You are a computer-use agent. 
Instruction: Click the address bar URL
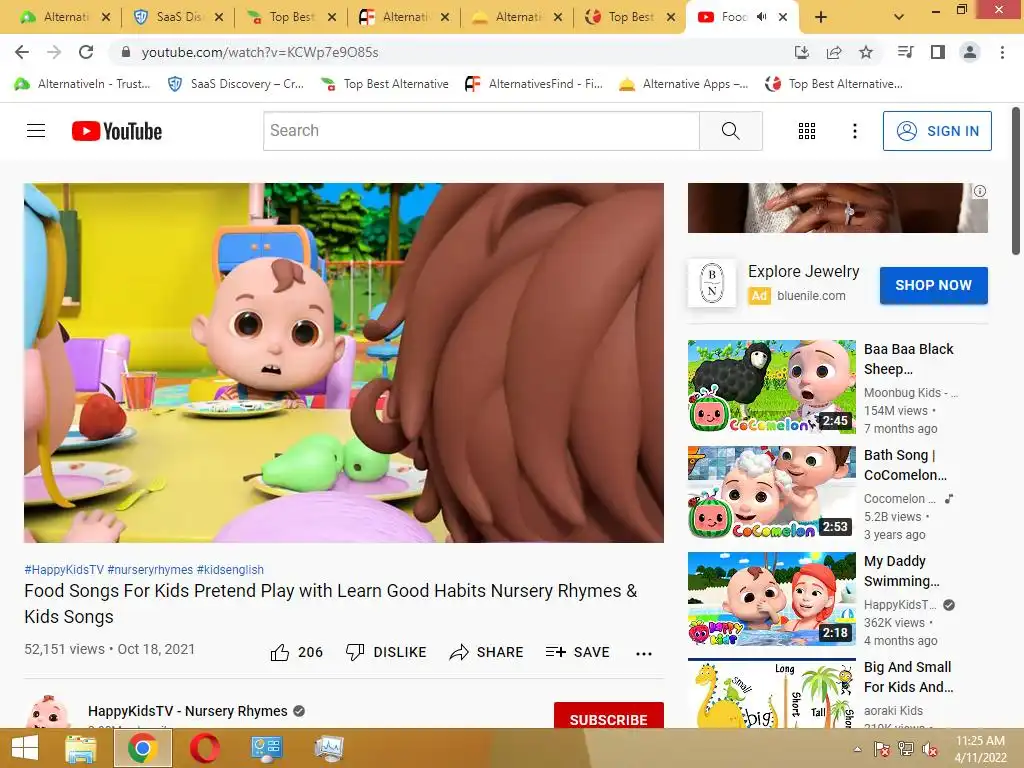pos(260,52)
